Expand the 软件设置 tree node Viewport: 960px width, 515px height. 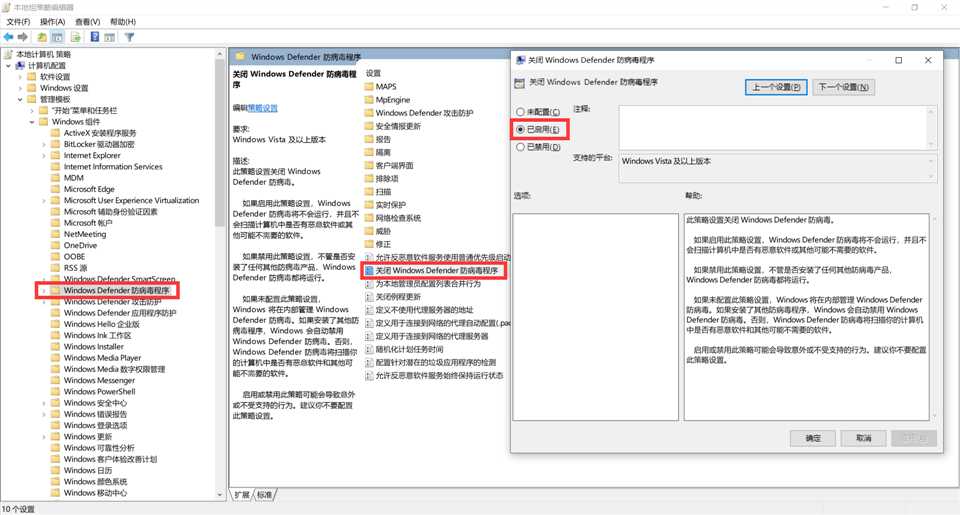(x=20, y=77)
